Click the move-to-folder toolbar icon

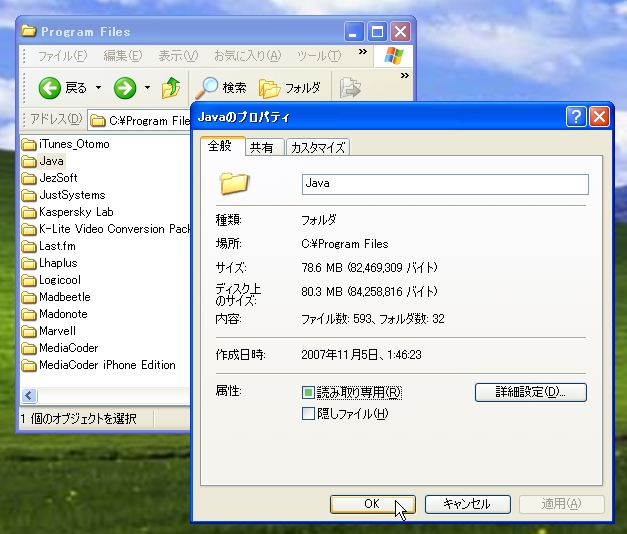coord(350,88)
